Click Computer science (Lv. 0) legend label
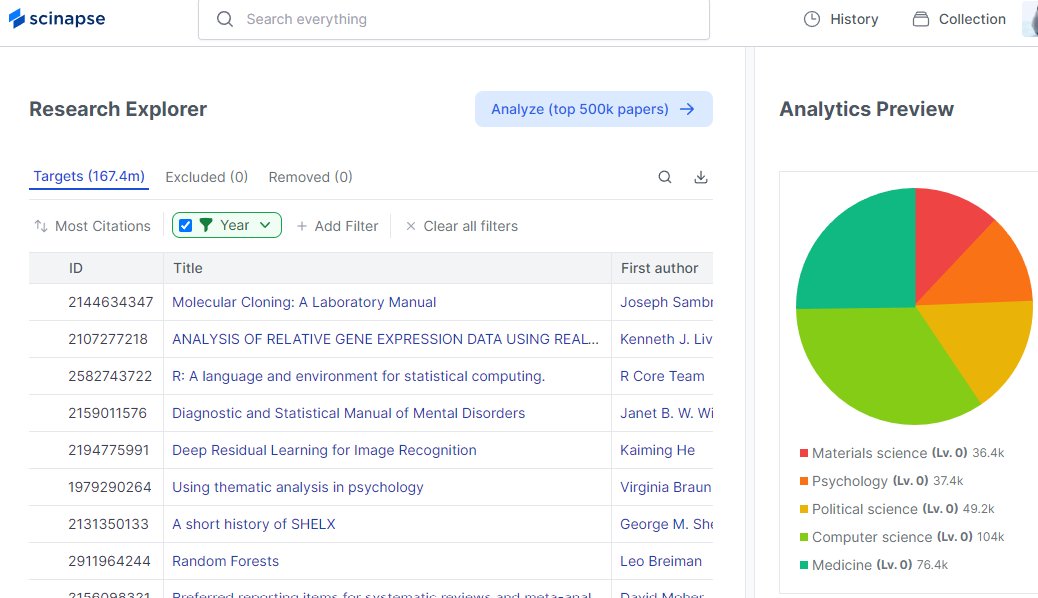The width and height of the screenshot is (1038, 598). click(892, 537)
